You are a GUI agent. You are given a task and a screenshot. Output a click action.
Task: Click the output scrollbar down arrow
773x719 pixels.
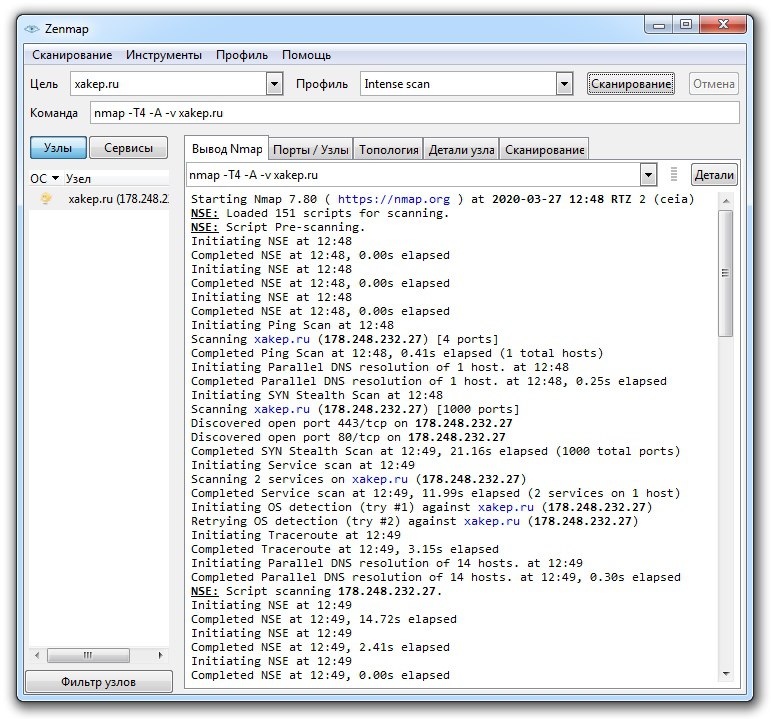[x=726, y=674]
